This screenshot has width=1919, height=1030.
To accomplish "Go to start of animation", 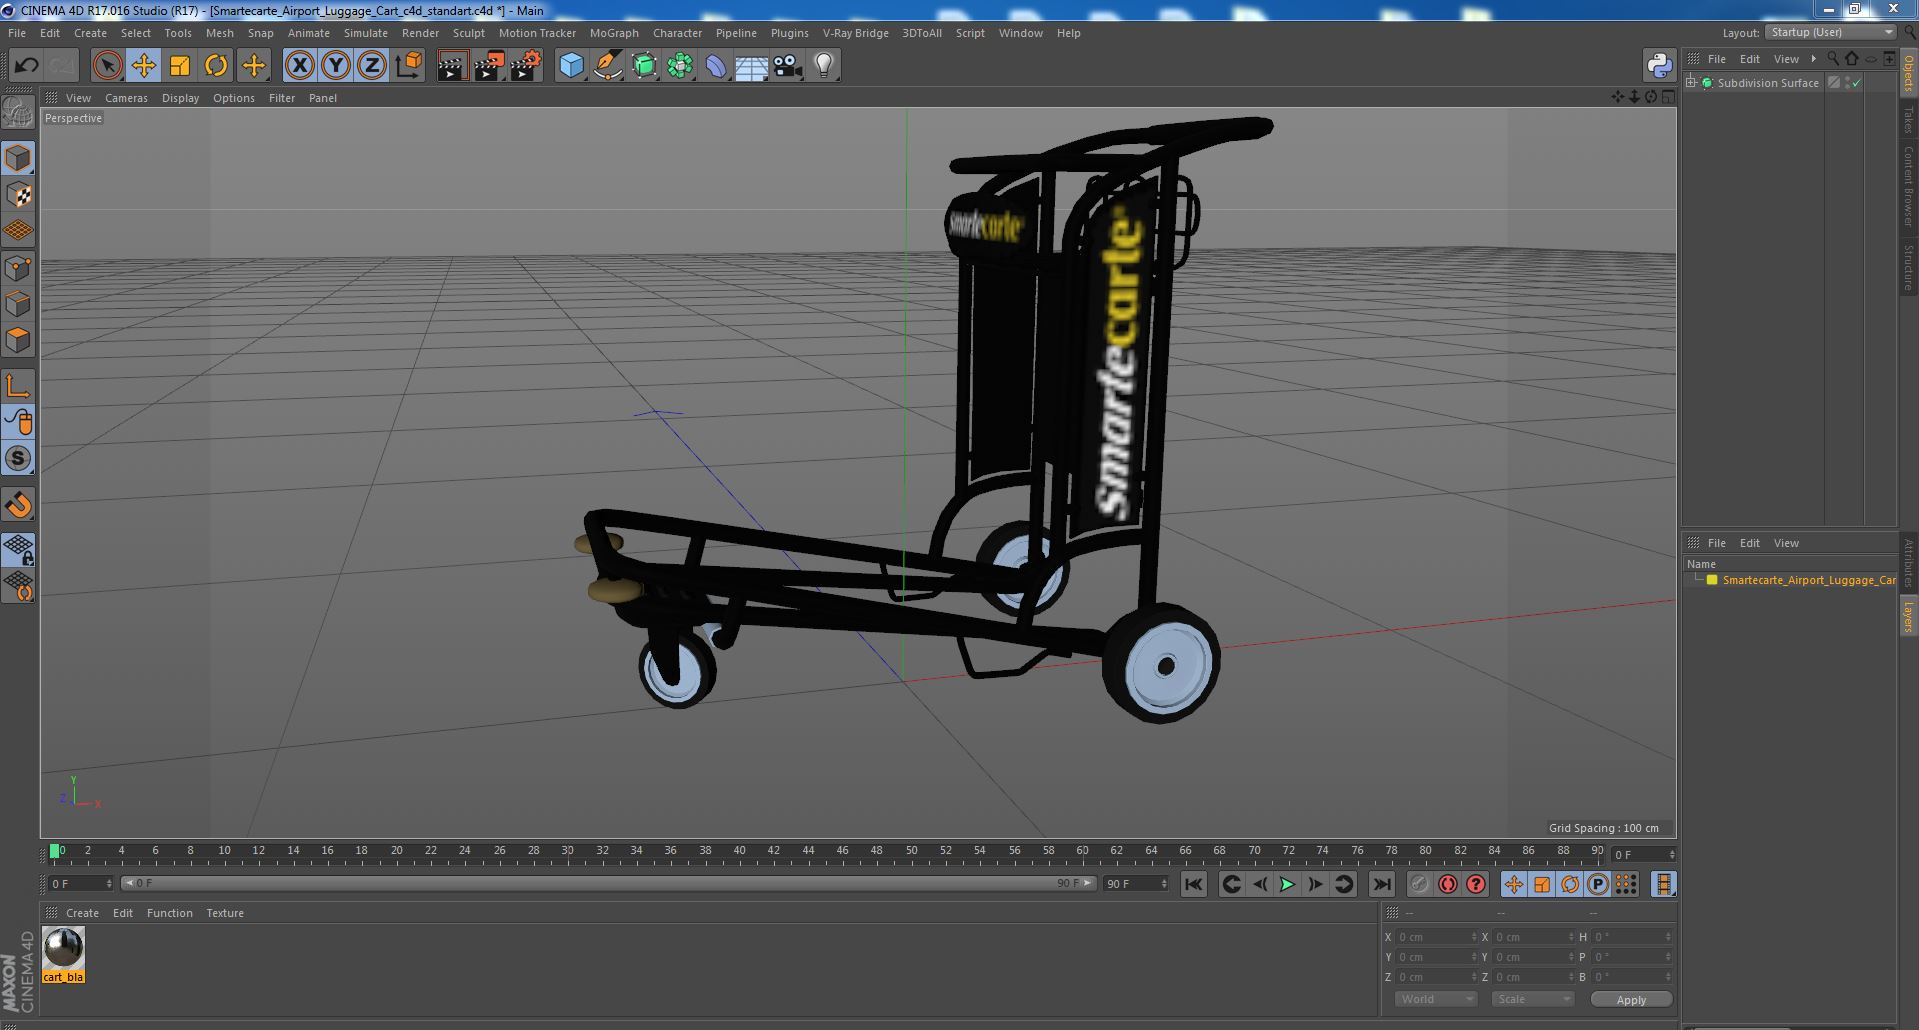I will click(x=1193, y=884).
